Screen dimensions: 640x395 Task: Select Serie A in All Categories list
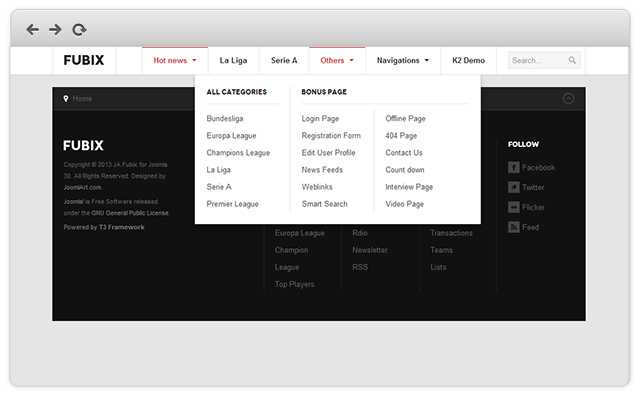point(219,187)
